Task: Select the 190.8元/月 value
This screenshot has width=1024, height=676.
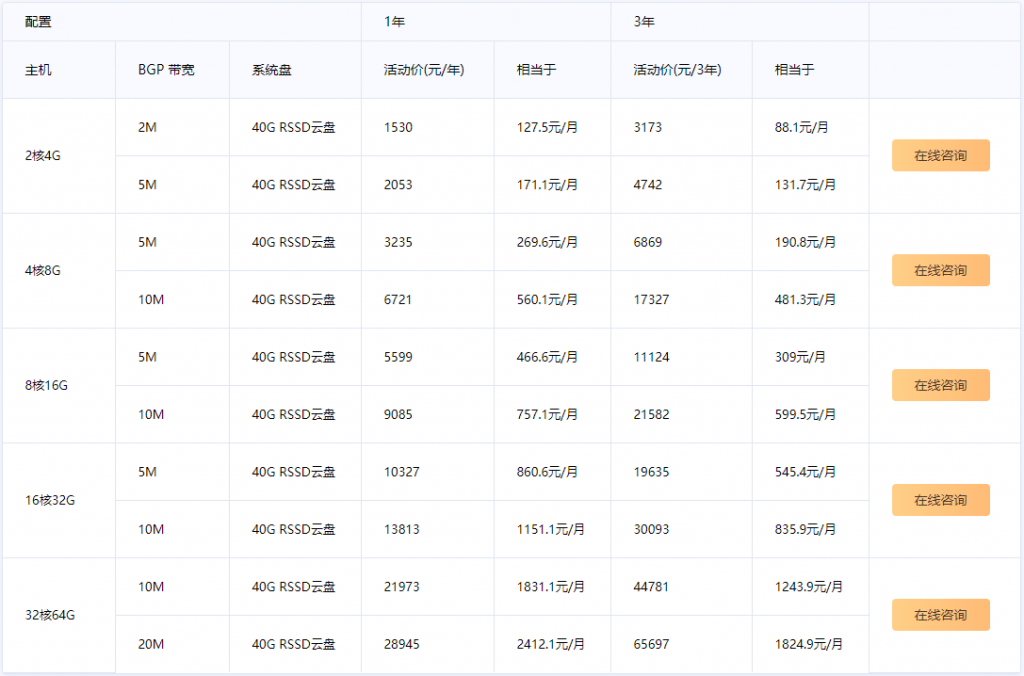Action: pos(805,242)
